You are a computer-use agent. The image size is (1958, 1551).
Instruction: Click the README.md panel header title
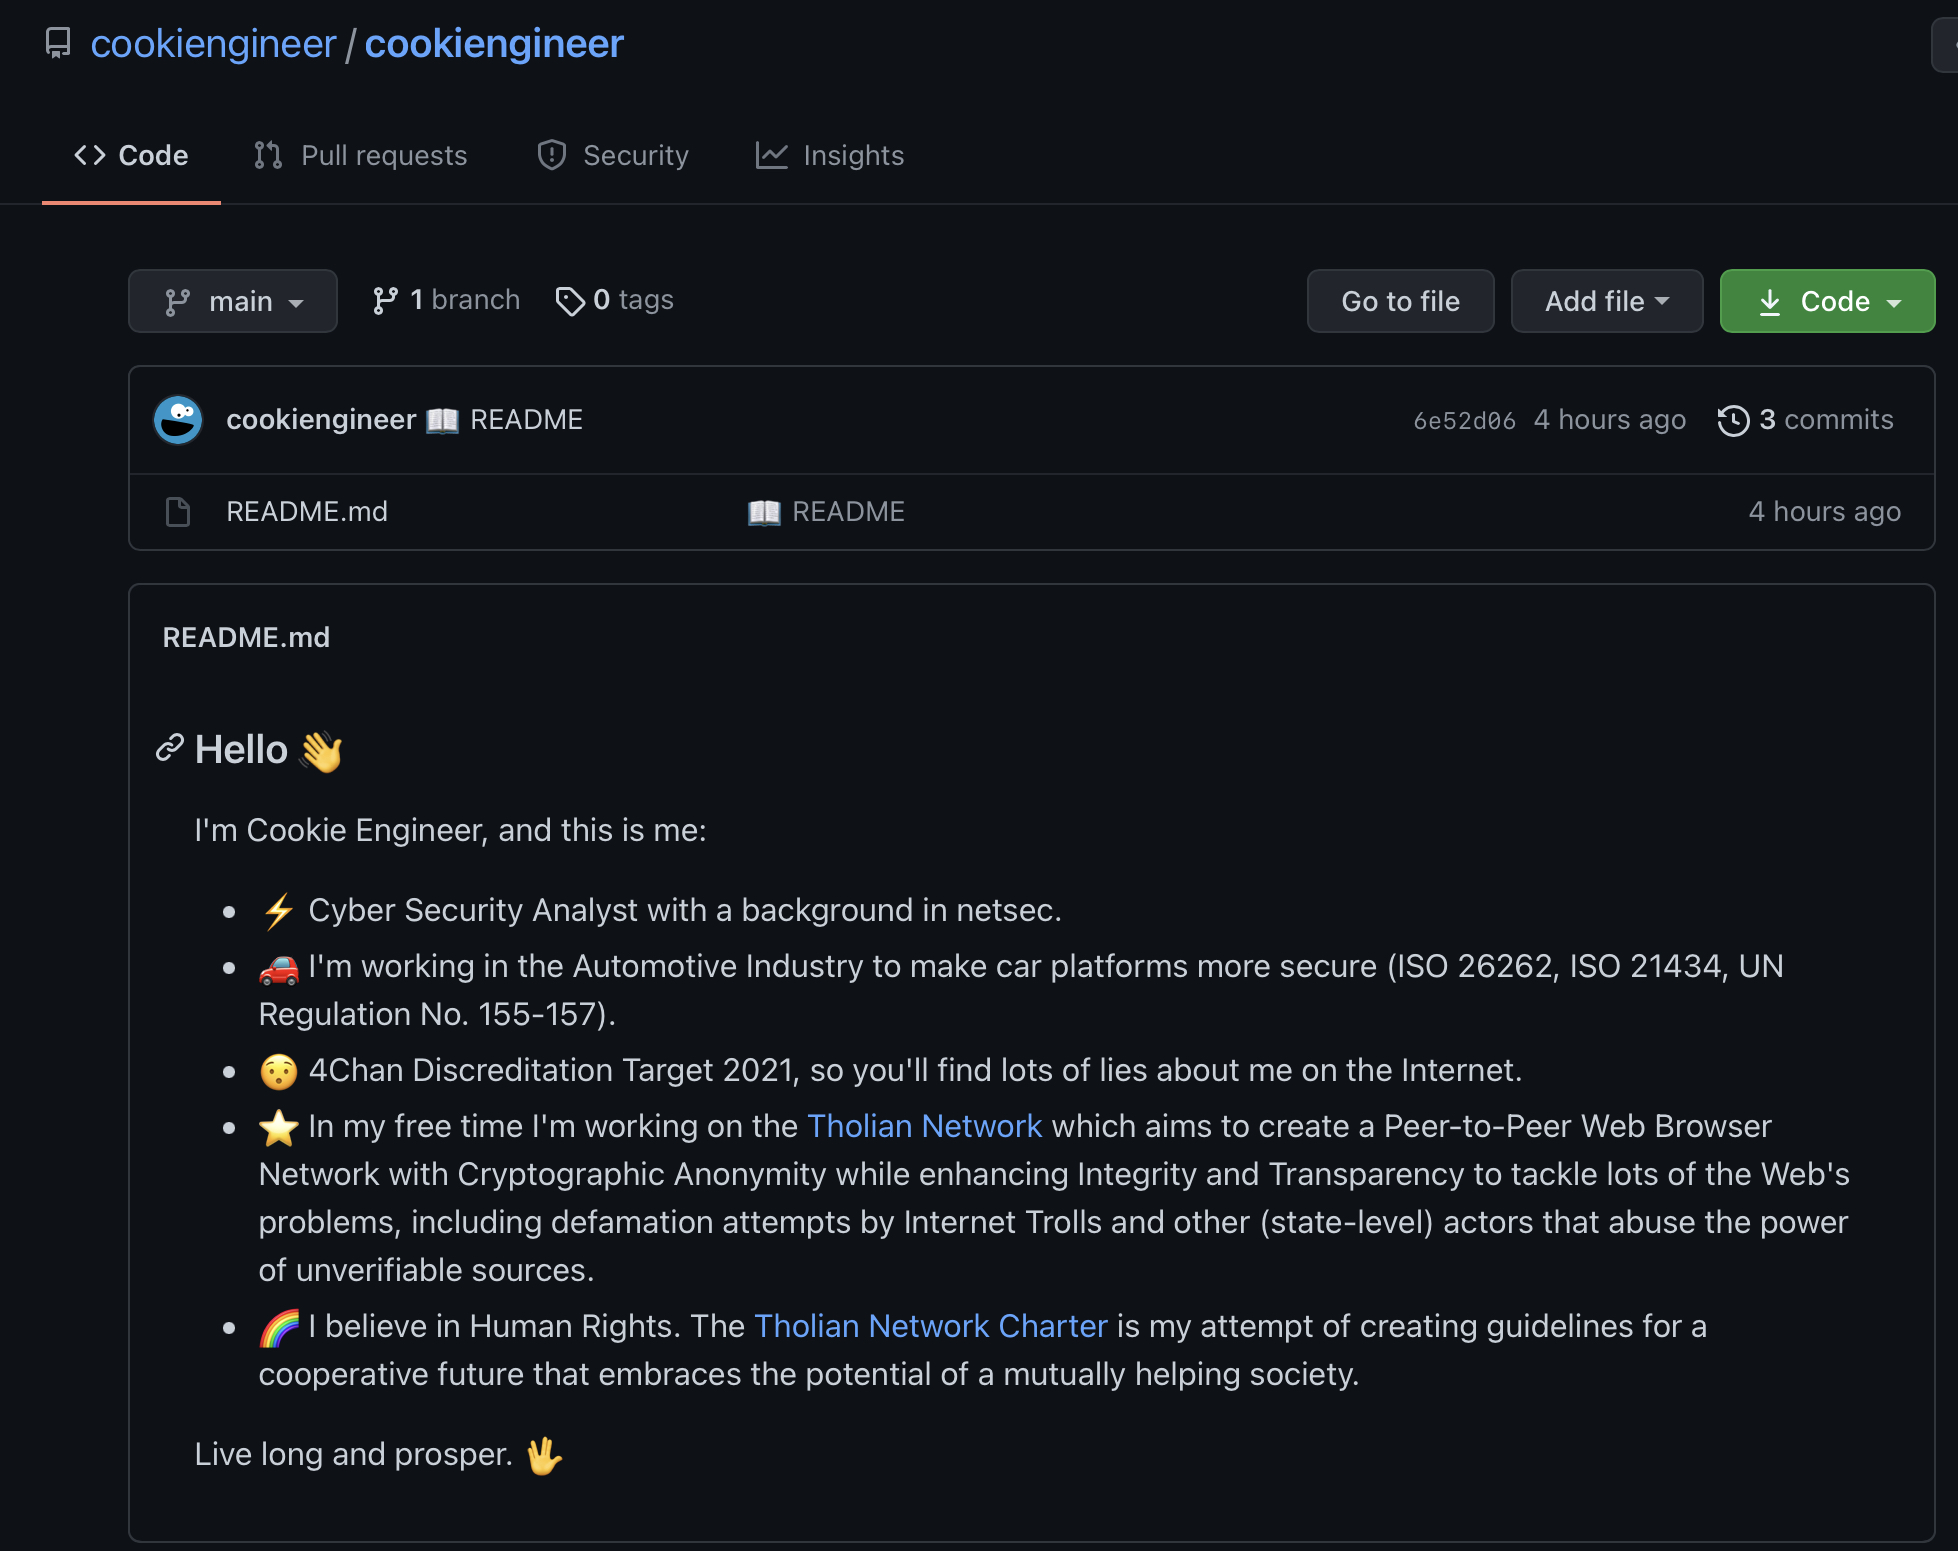coord(246,638)
